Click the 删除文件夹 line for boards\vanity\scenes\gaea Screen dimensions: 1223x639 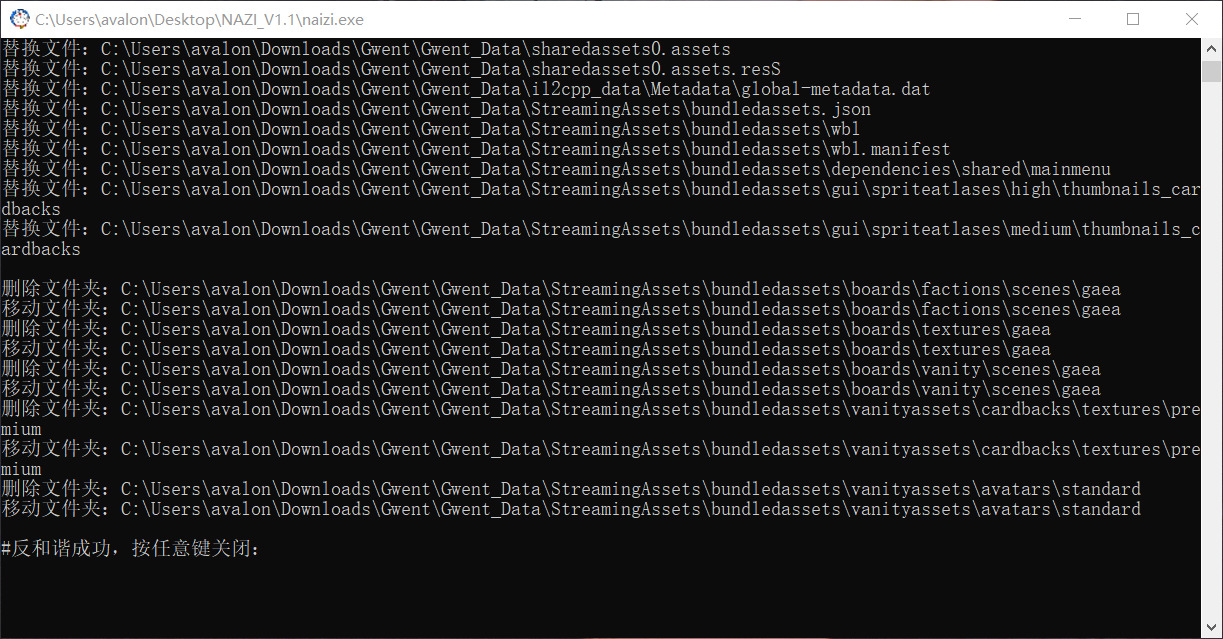coord(550,369)
